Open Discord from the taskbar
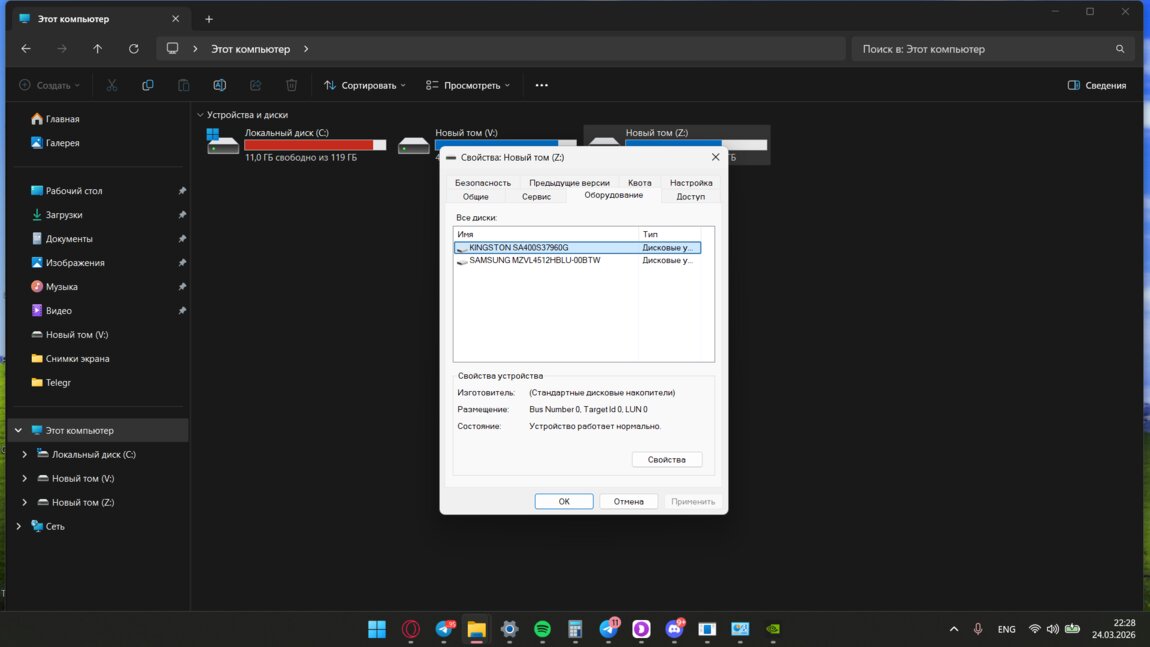 click(x=674, y=629)
